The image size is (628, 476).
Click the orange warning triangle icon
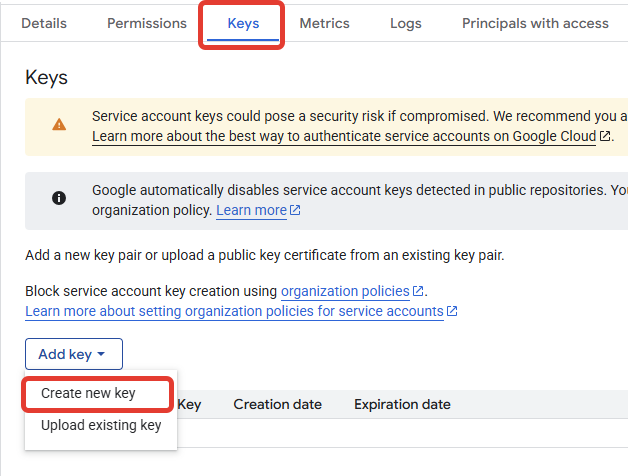click(59, 125)
